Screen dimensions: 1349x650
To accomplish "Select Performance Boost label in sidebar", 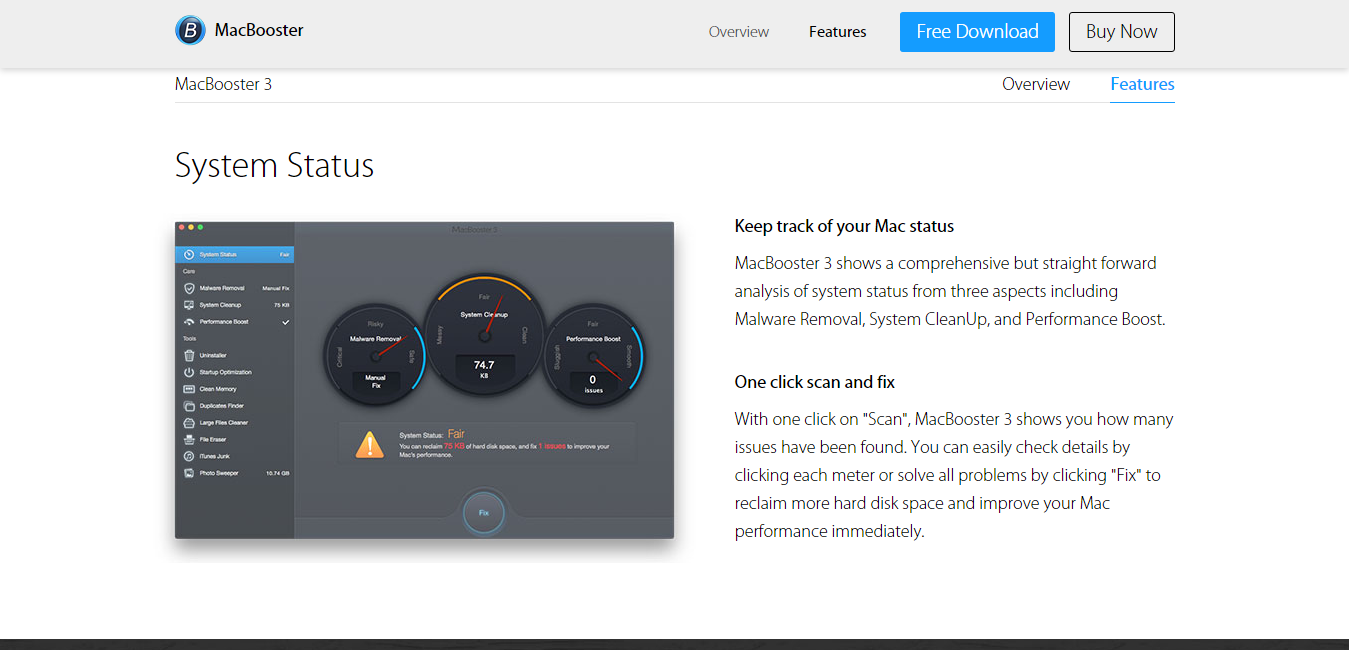I will [x=224, y=322].
